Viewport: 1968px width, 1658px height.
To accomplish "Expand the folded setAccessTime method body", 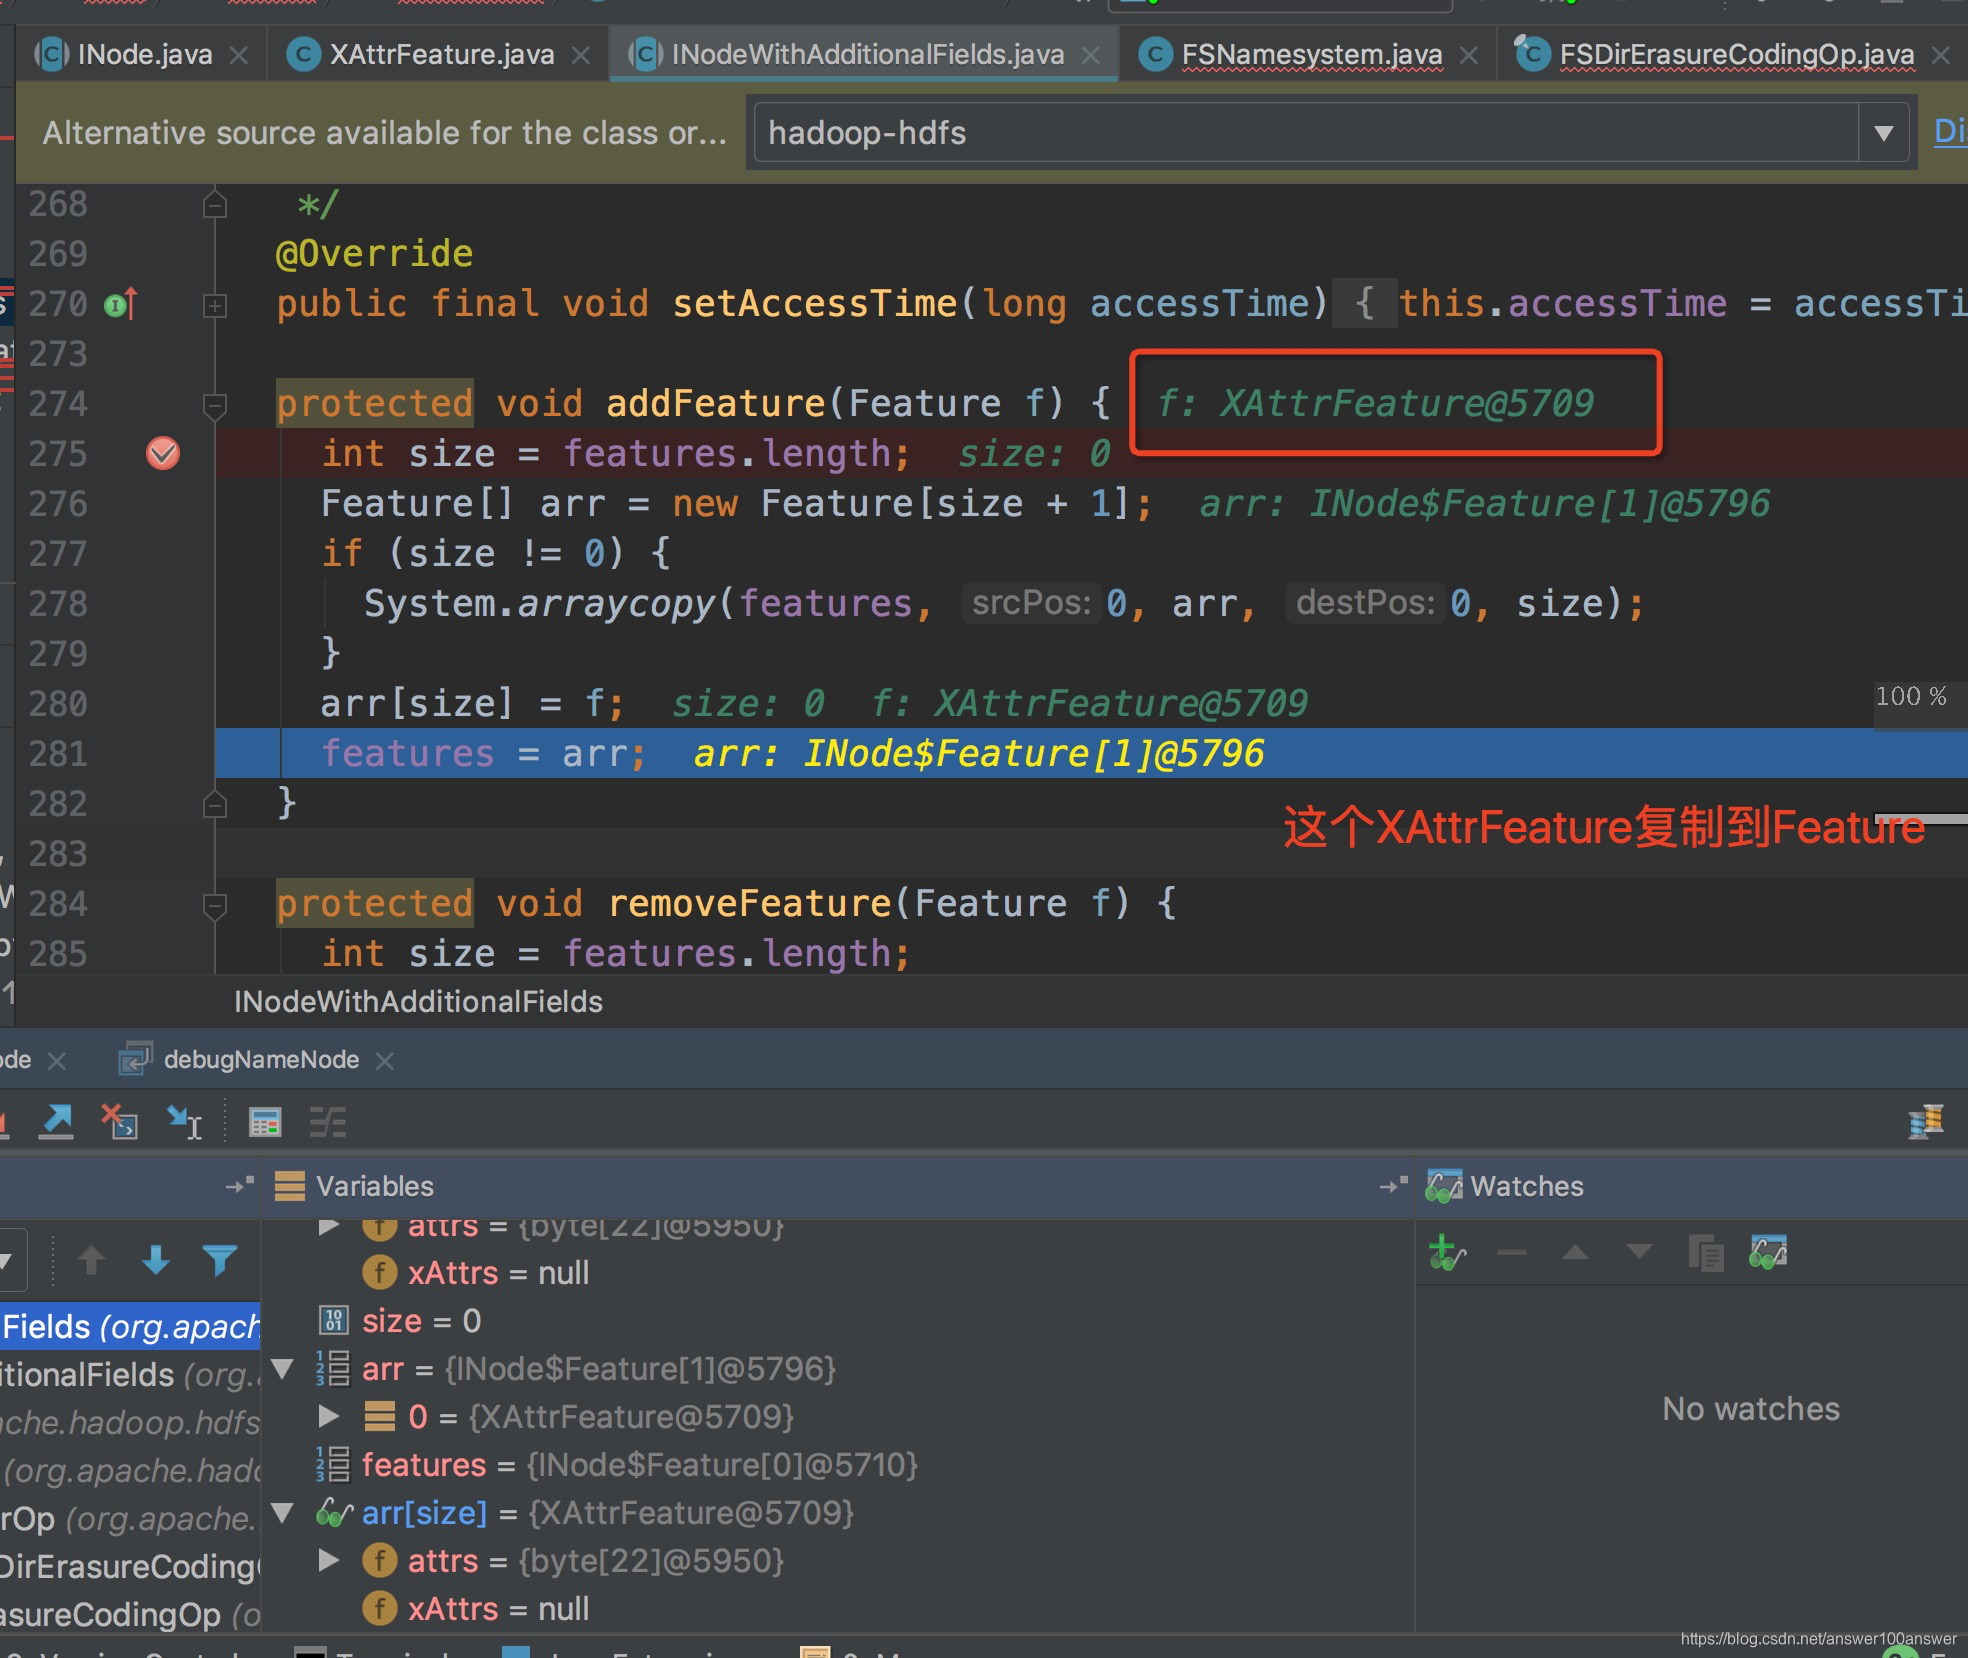I will [x=215, y=305].
